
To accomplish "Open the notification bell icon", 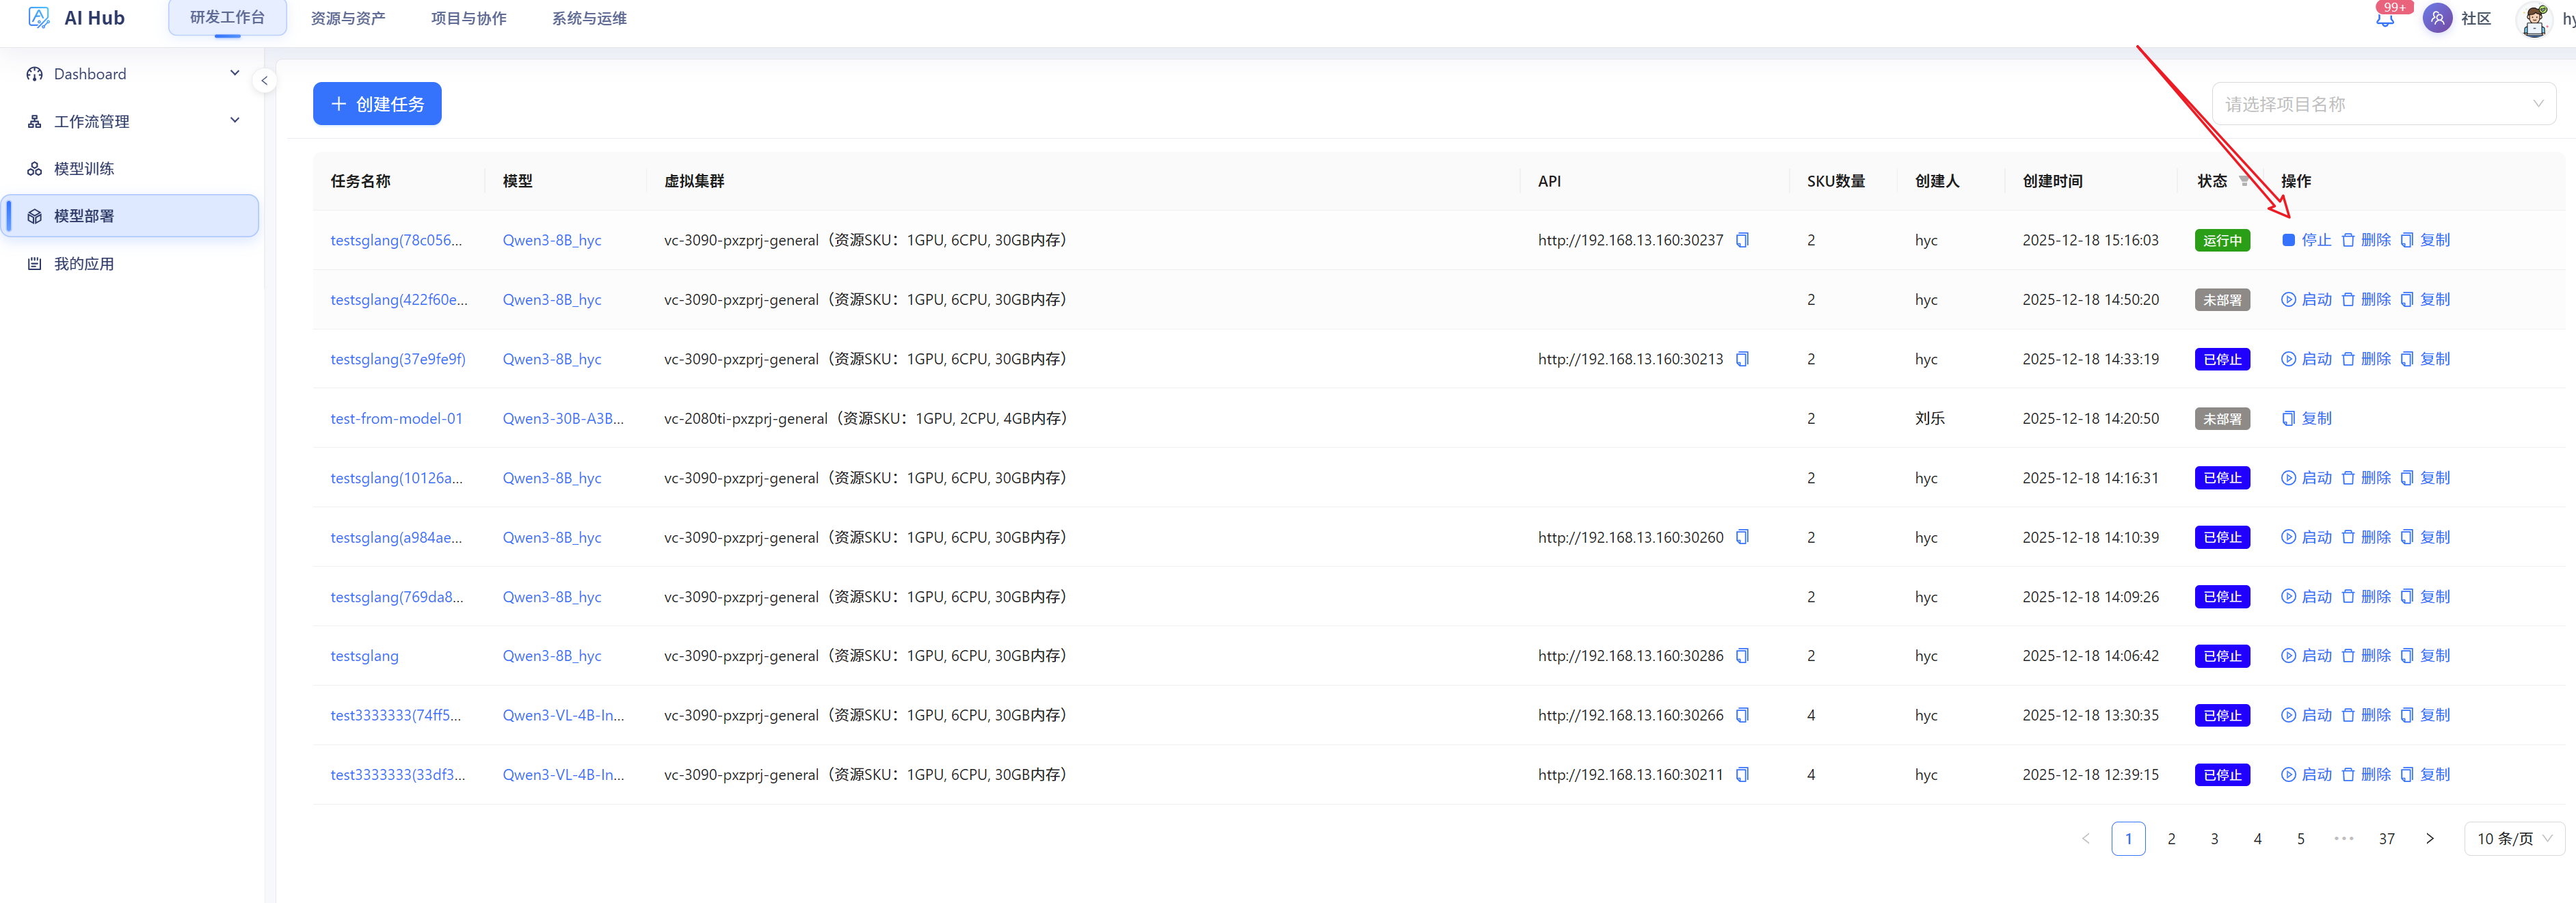I will [2385, 19].
